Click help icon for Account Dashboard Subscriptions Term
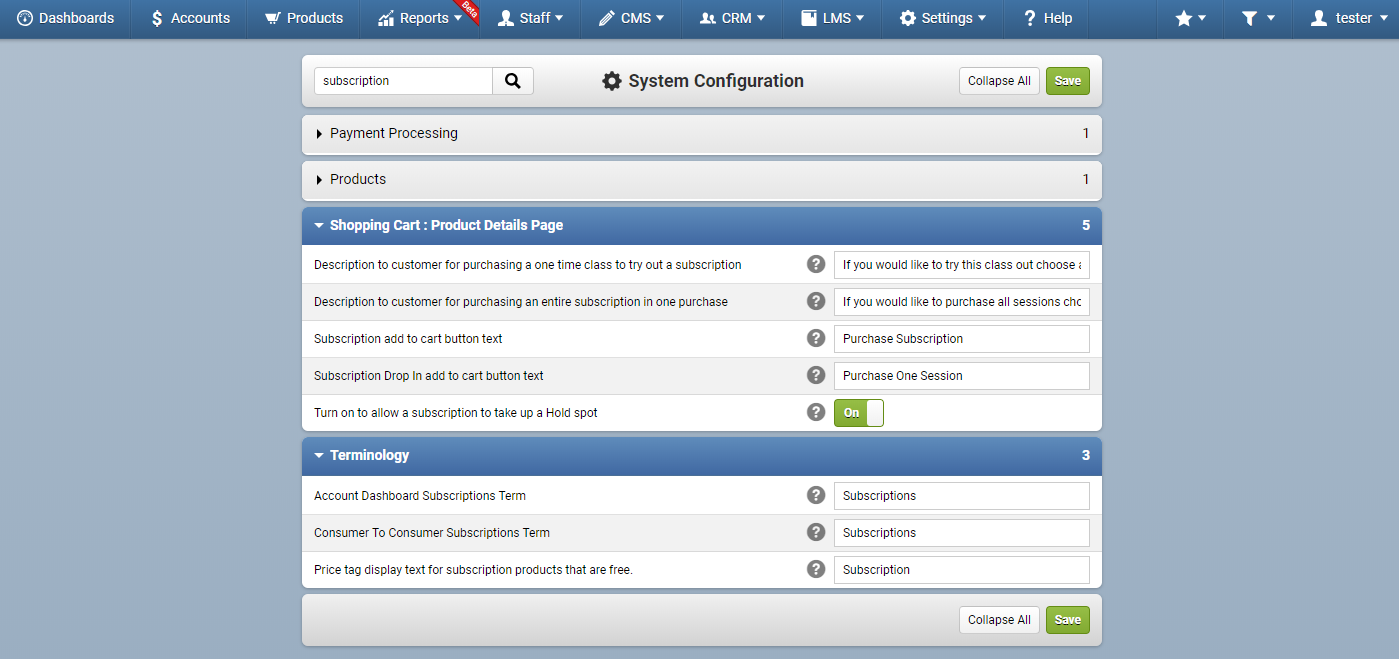Viewport: 1399px width, 659px height. (816, 495)
